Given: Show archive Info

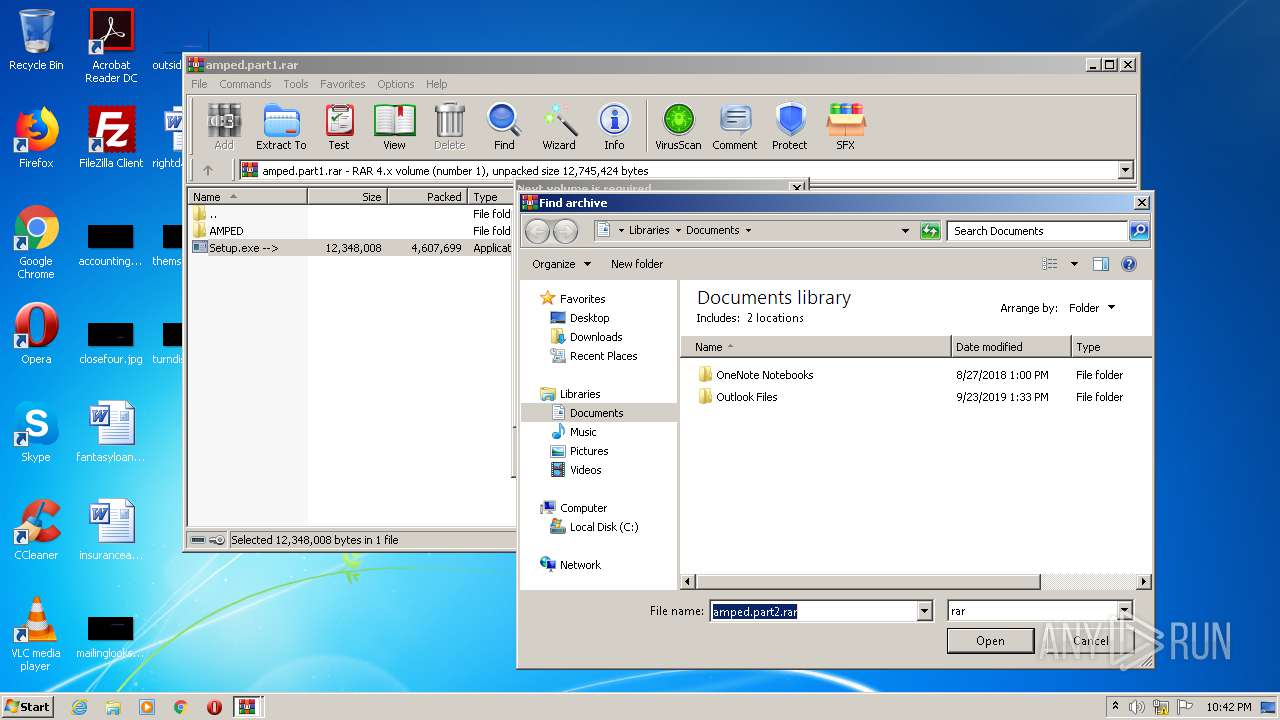Looking at the screenshot, I should click(614, 127).
